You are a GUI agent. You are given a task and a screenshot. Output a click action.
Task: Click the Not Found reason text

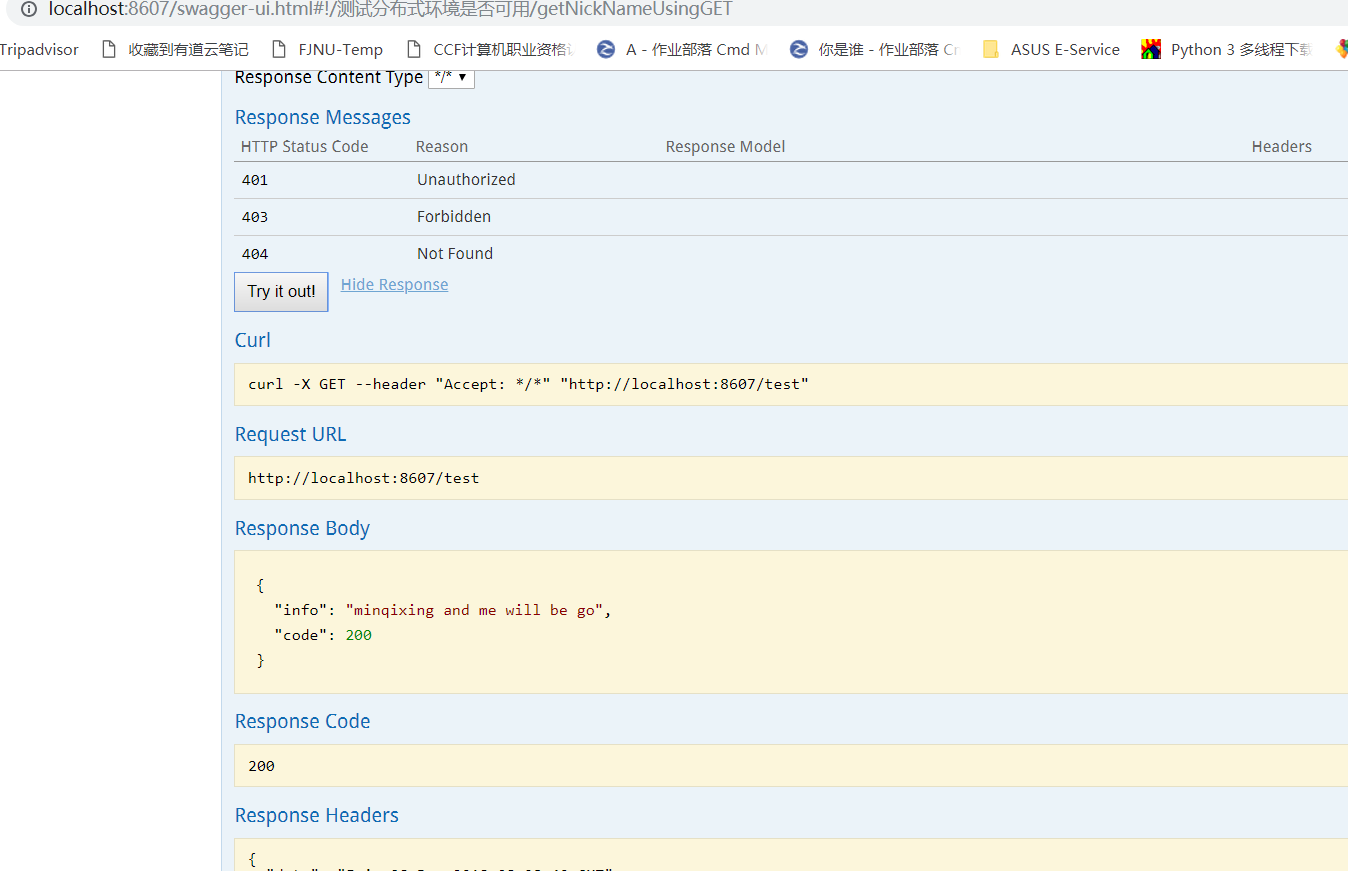click(455, 254)
